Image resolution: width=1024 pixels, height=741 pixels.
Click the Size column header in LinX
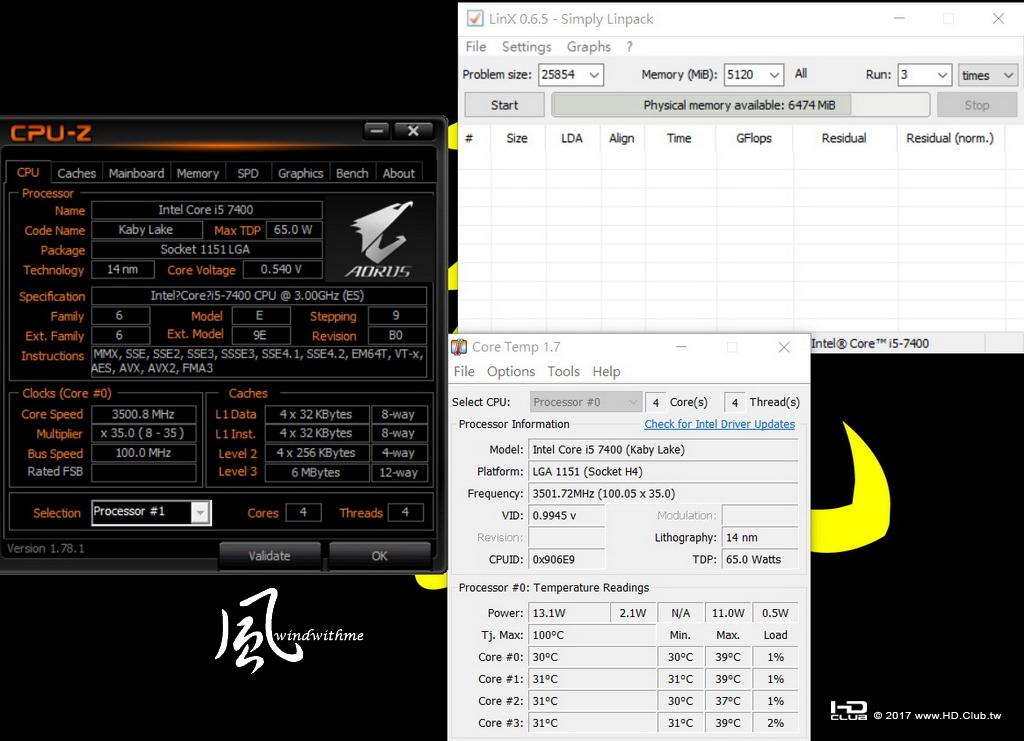pos(517,138)
